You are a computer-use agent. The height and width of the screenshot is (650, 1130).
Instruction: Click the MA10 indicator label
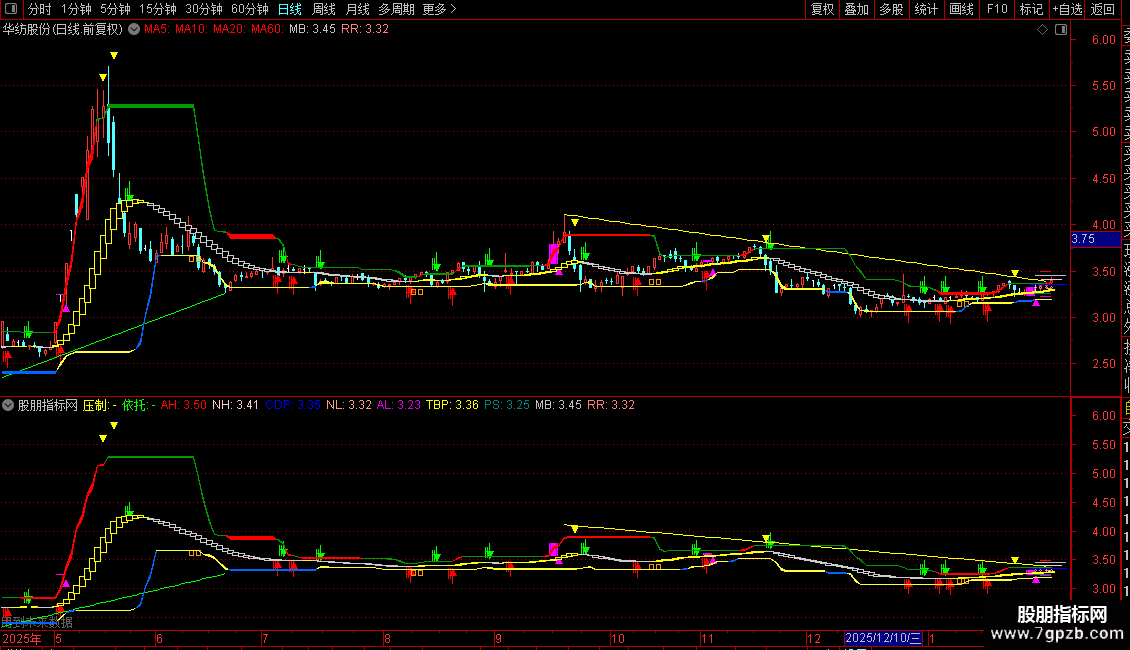coord(192,29)
